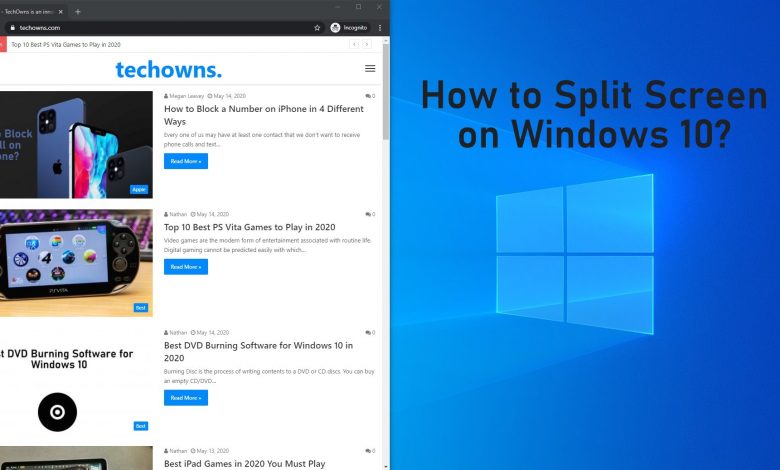
Task: Open article Best iPad Games in 2020
Action: (x=244, y=464)
